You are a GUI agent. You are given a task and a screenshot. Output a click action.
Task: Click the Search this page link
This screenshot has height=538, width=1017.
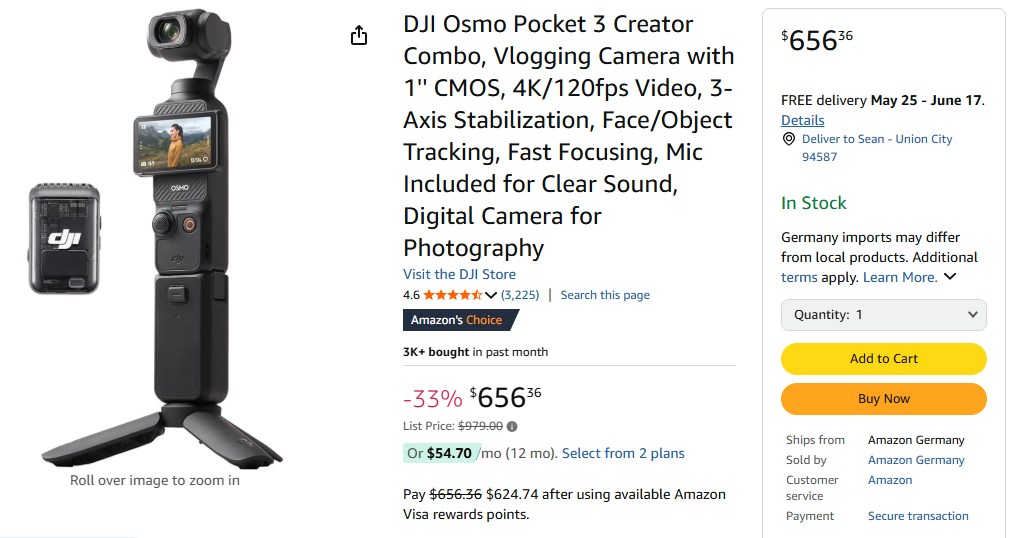coord(605,295)
